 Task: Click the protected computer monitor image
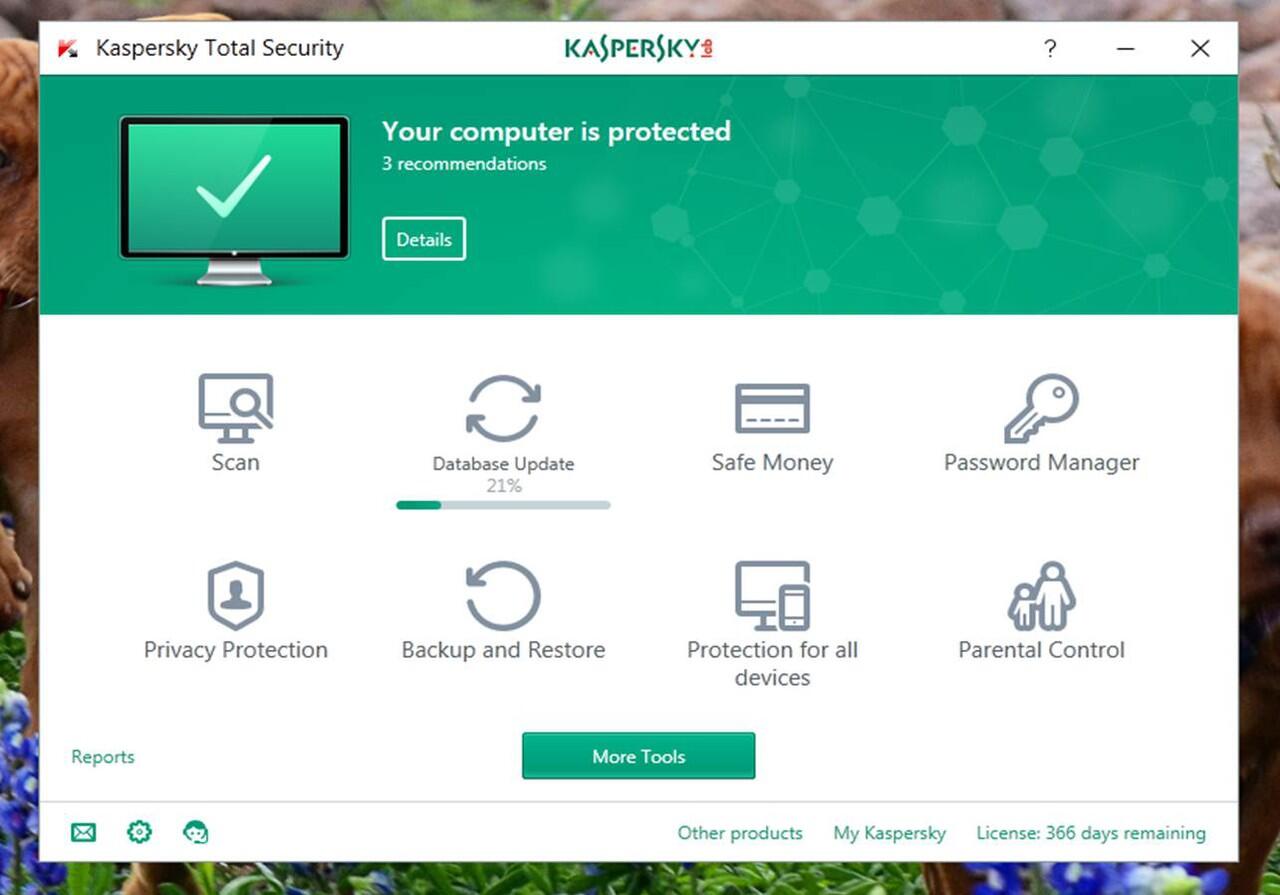tap(235, 200)
